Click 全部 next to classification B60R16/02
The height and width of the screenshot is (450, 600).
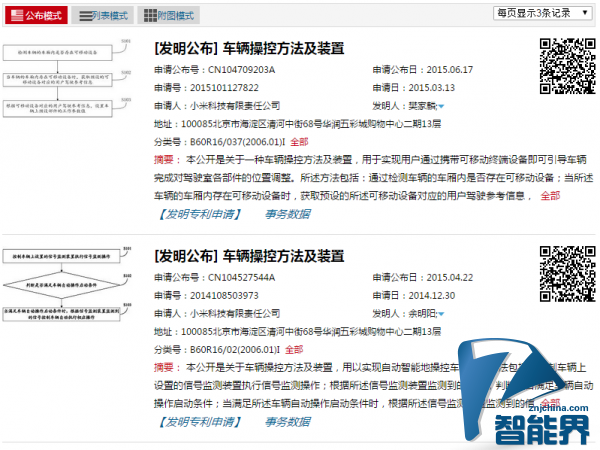291,350
